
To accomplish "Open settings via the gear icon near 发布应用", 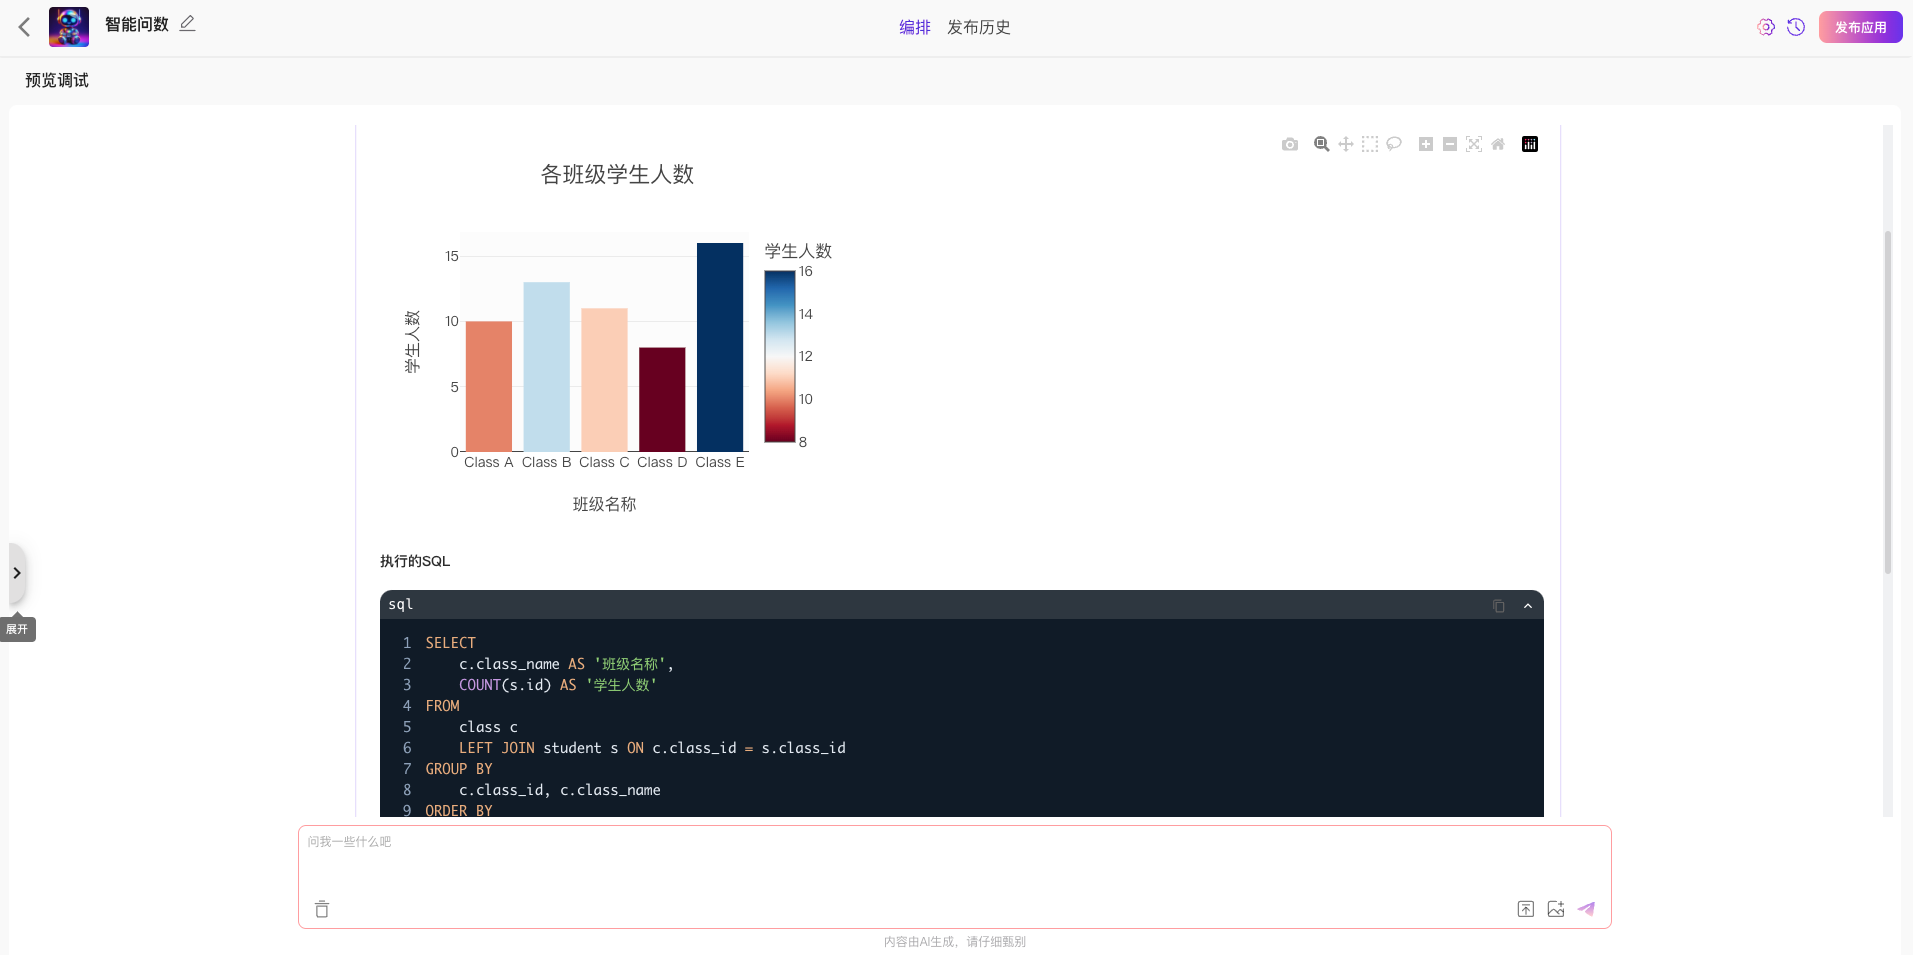I will 1766,27.
